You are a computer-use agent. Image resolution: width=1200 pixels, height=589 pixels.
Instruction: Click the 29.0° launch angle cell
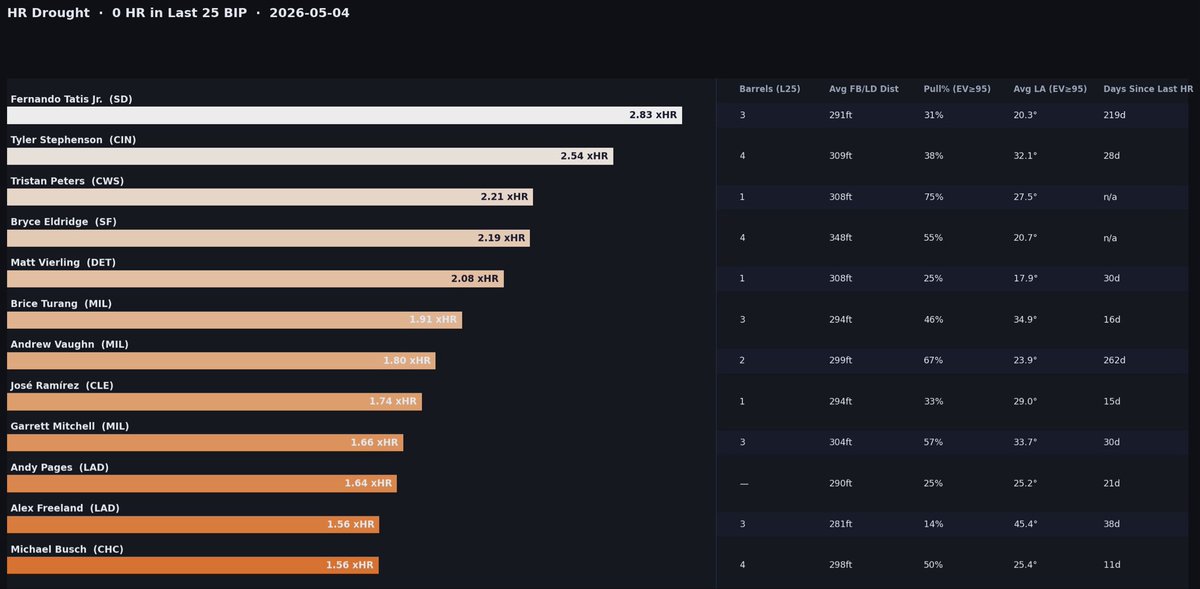click(1025, 402)
